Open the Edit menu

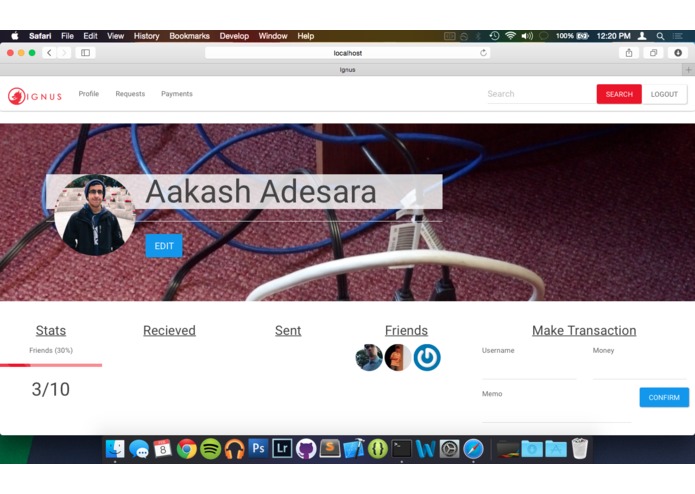coord(90,36)
